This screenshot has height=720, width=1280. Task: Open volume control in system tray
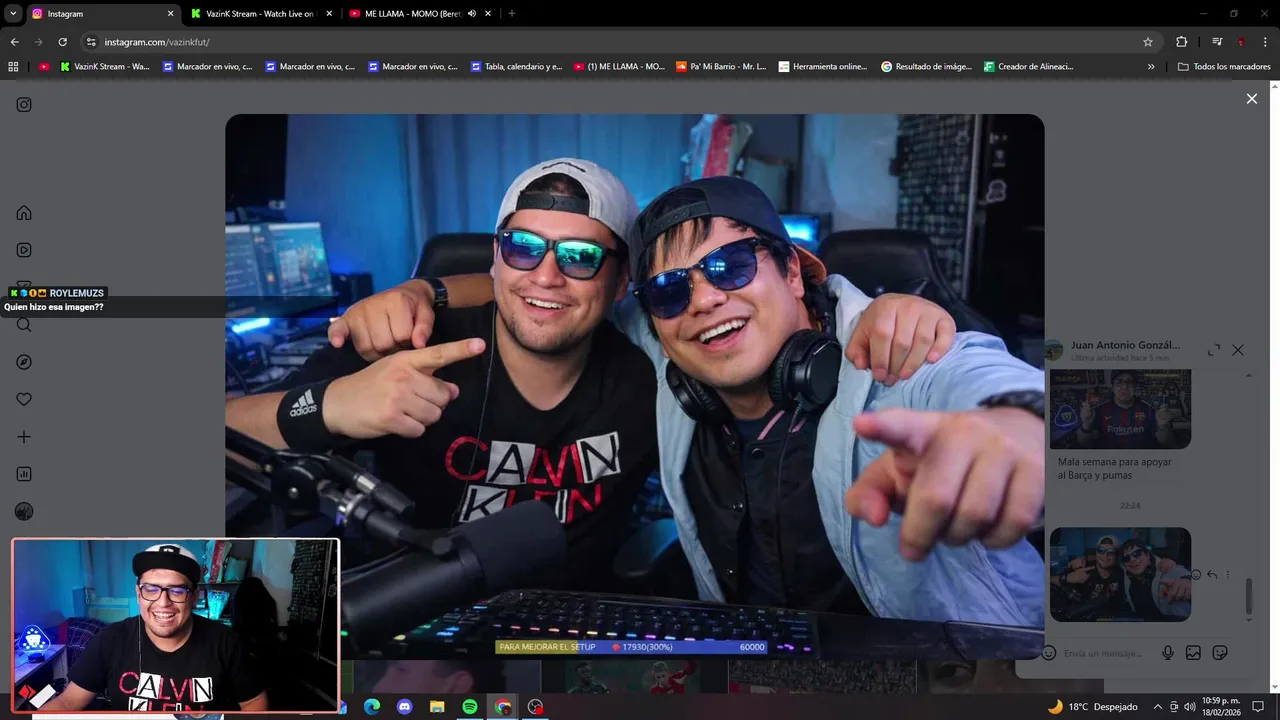click(x=1190, y=707)
